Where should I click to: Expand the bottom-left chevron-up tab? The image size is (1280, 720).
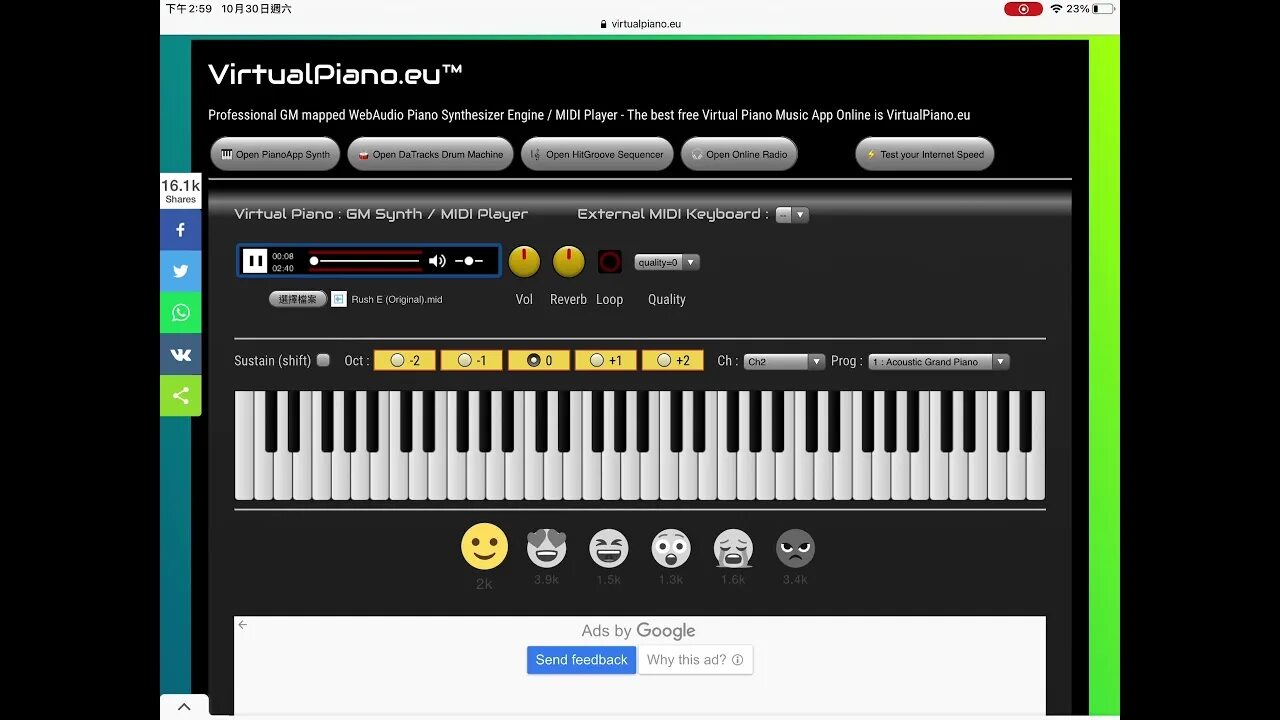click(184, 707)
